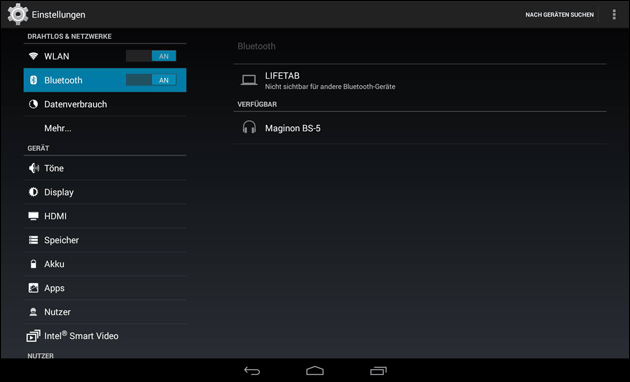Click the Einstellungen title text
The image size is (630, 382).
[x=58, y=14]
